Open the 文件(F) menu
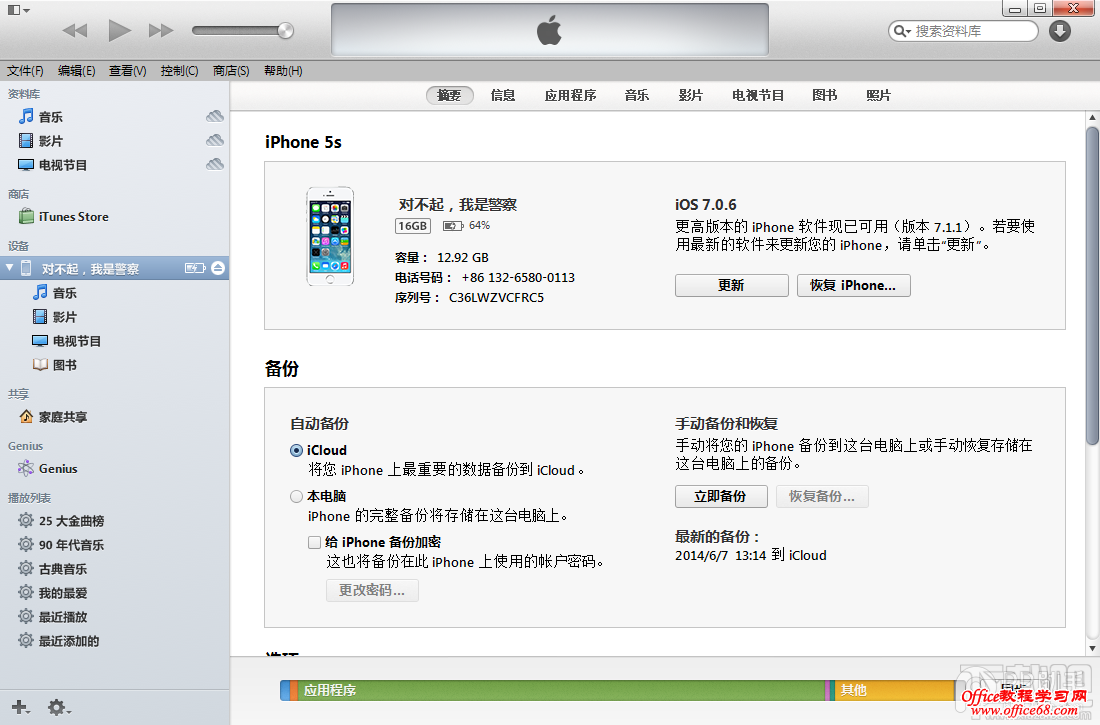1100x725 pixels. coord(25,71)
